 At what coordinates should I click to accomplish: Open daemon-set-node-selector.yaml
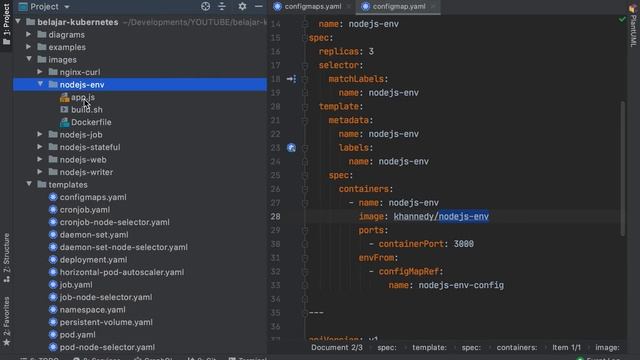[124, 247]
